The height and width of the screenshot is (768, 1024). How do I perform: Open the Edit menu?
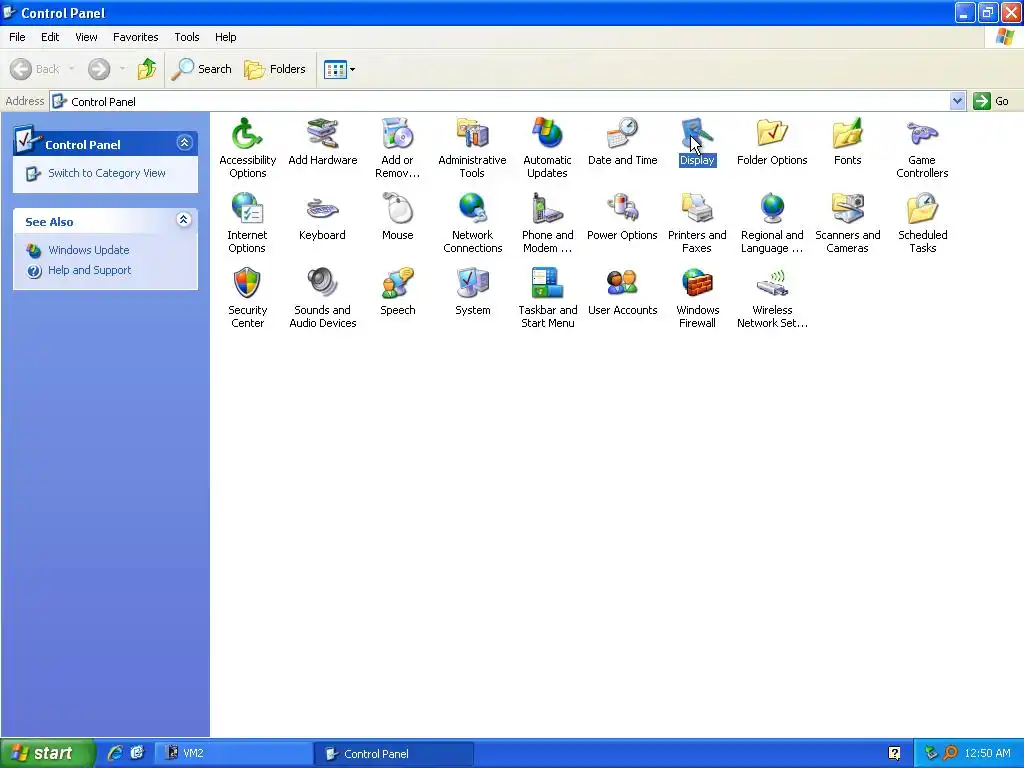(x=50, y=37)
